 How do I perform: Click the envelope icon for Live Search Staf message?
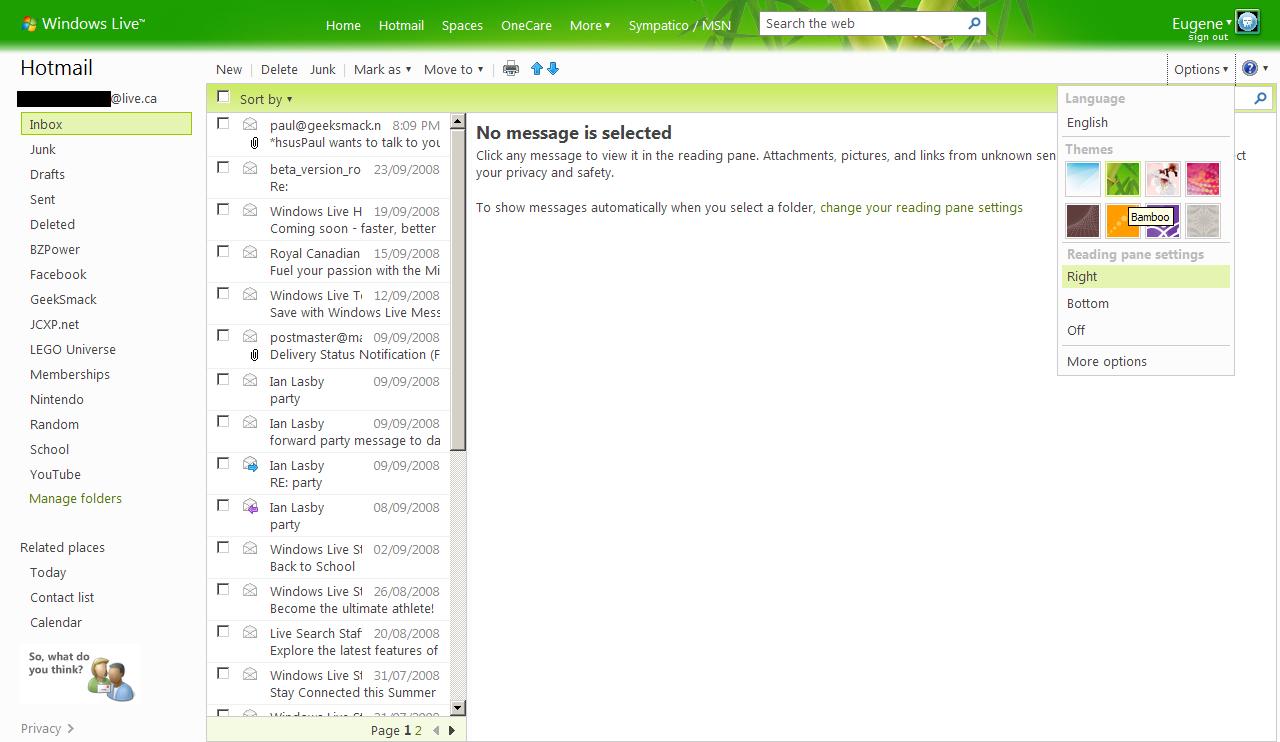pos(250,632)
